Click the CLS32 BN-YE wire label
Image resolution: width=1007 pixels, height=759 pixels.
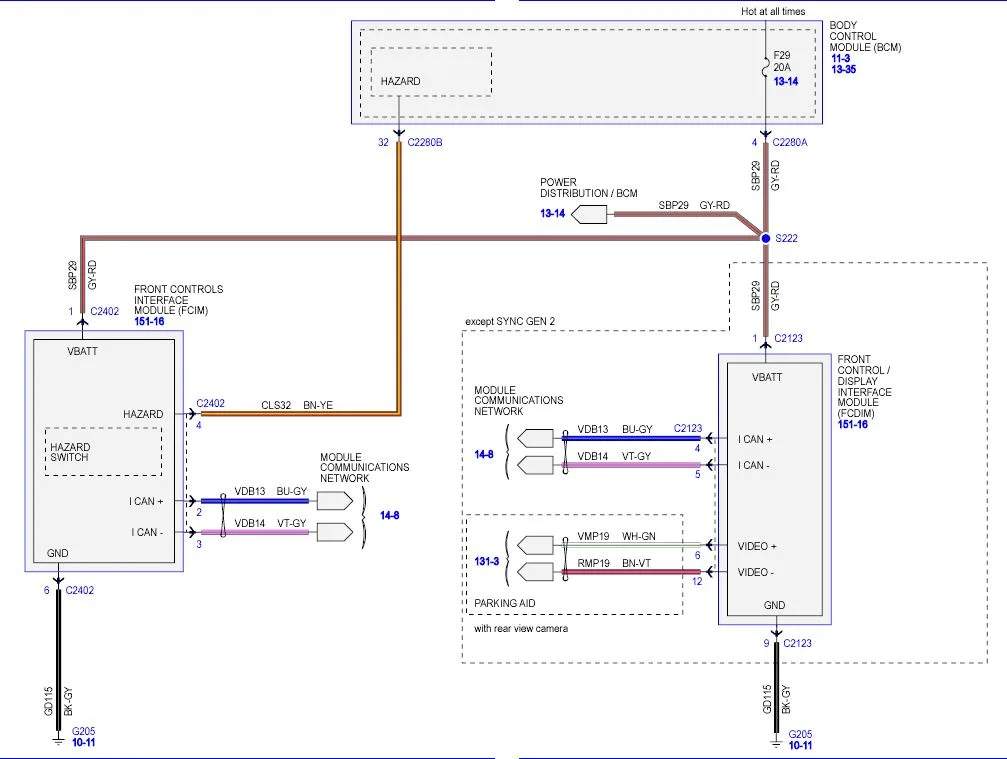[x=297, y=406]
